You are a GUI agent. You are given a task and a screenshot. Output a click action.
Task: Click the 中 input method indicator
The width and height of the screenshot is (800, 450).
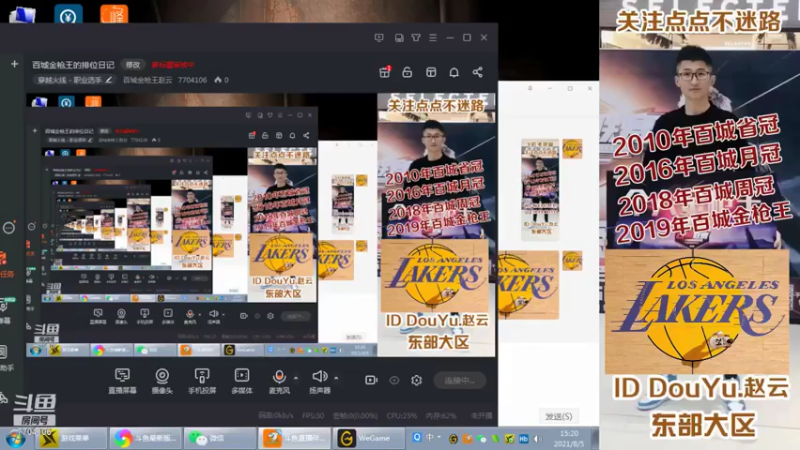tap(430, 437)
